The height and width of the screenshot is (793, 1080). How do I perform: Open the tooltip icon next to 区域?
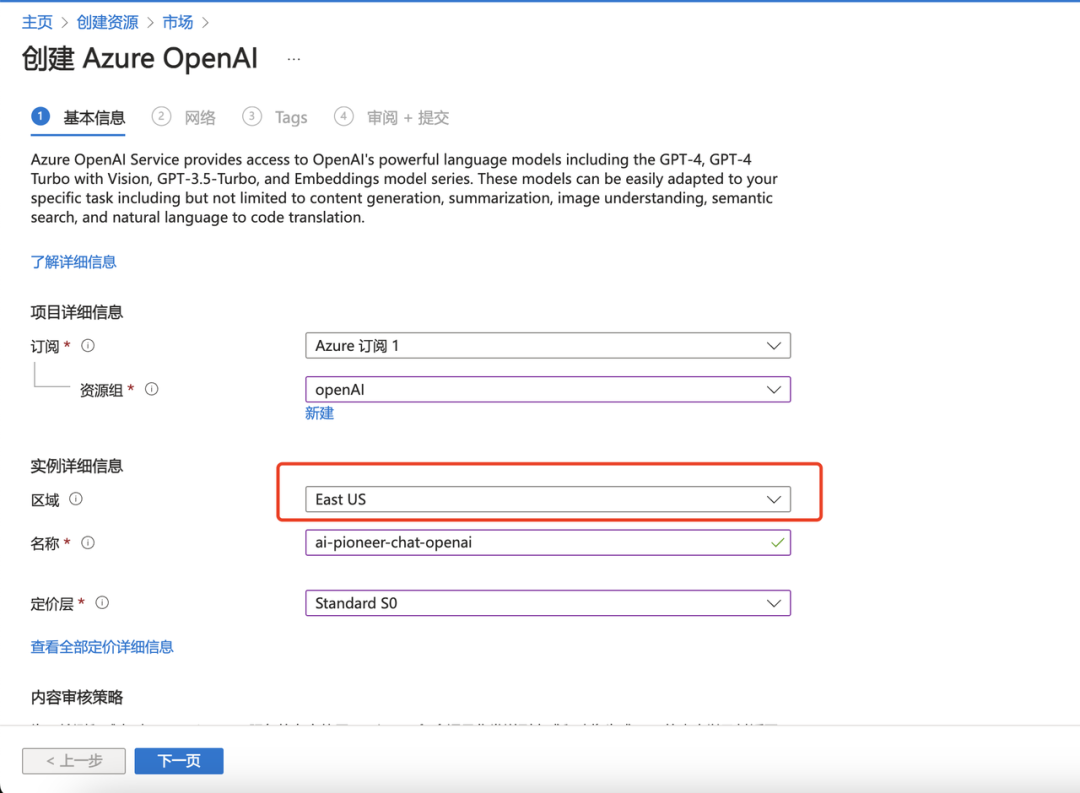click(x=75, y=499)
